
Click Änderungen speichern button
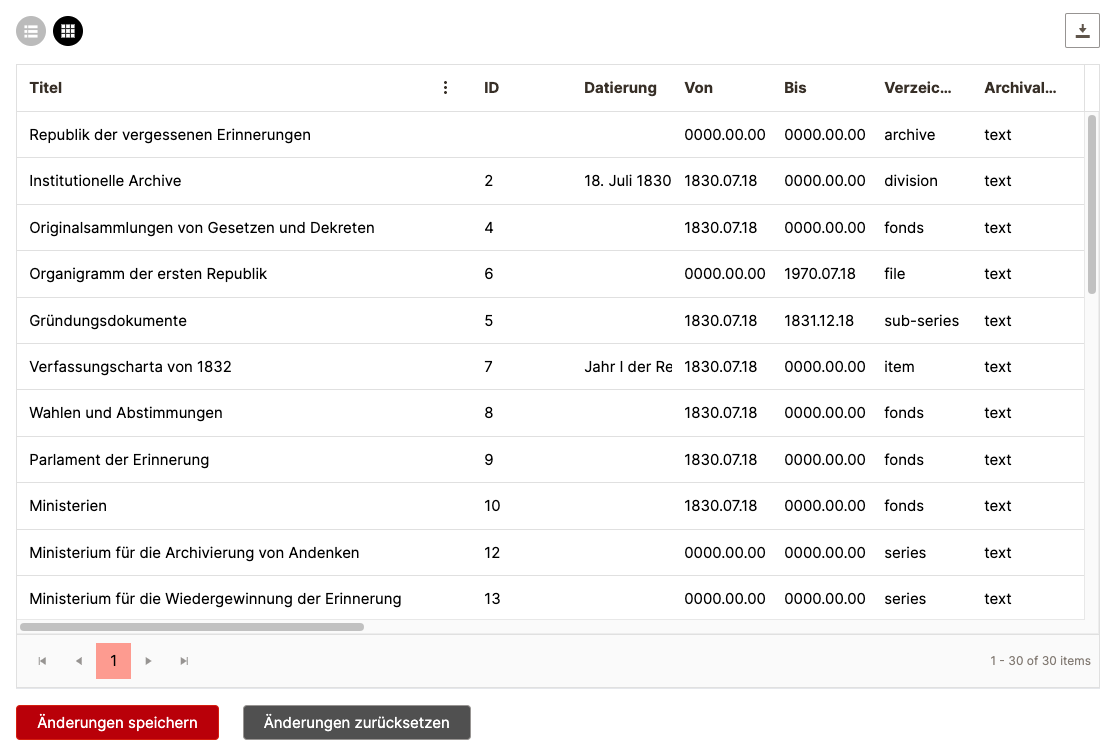[117, 722]
